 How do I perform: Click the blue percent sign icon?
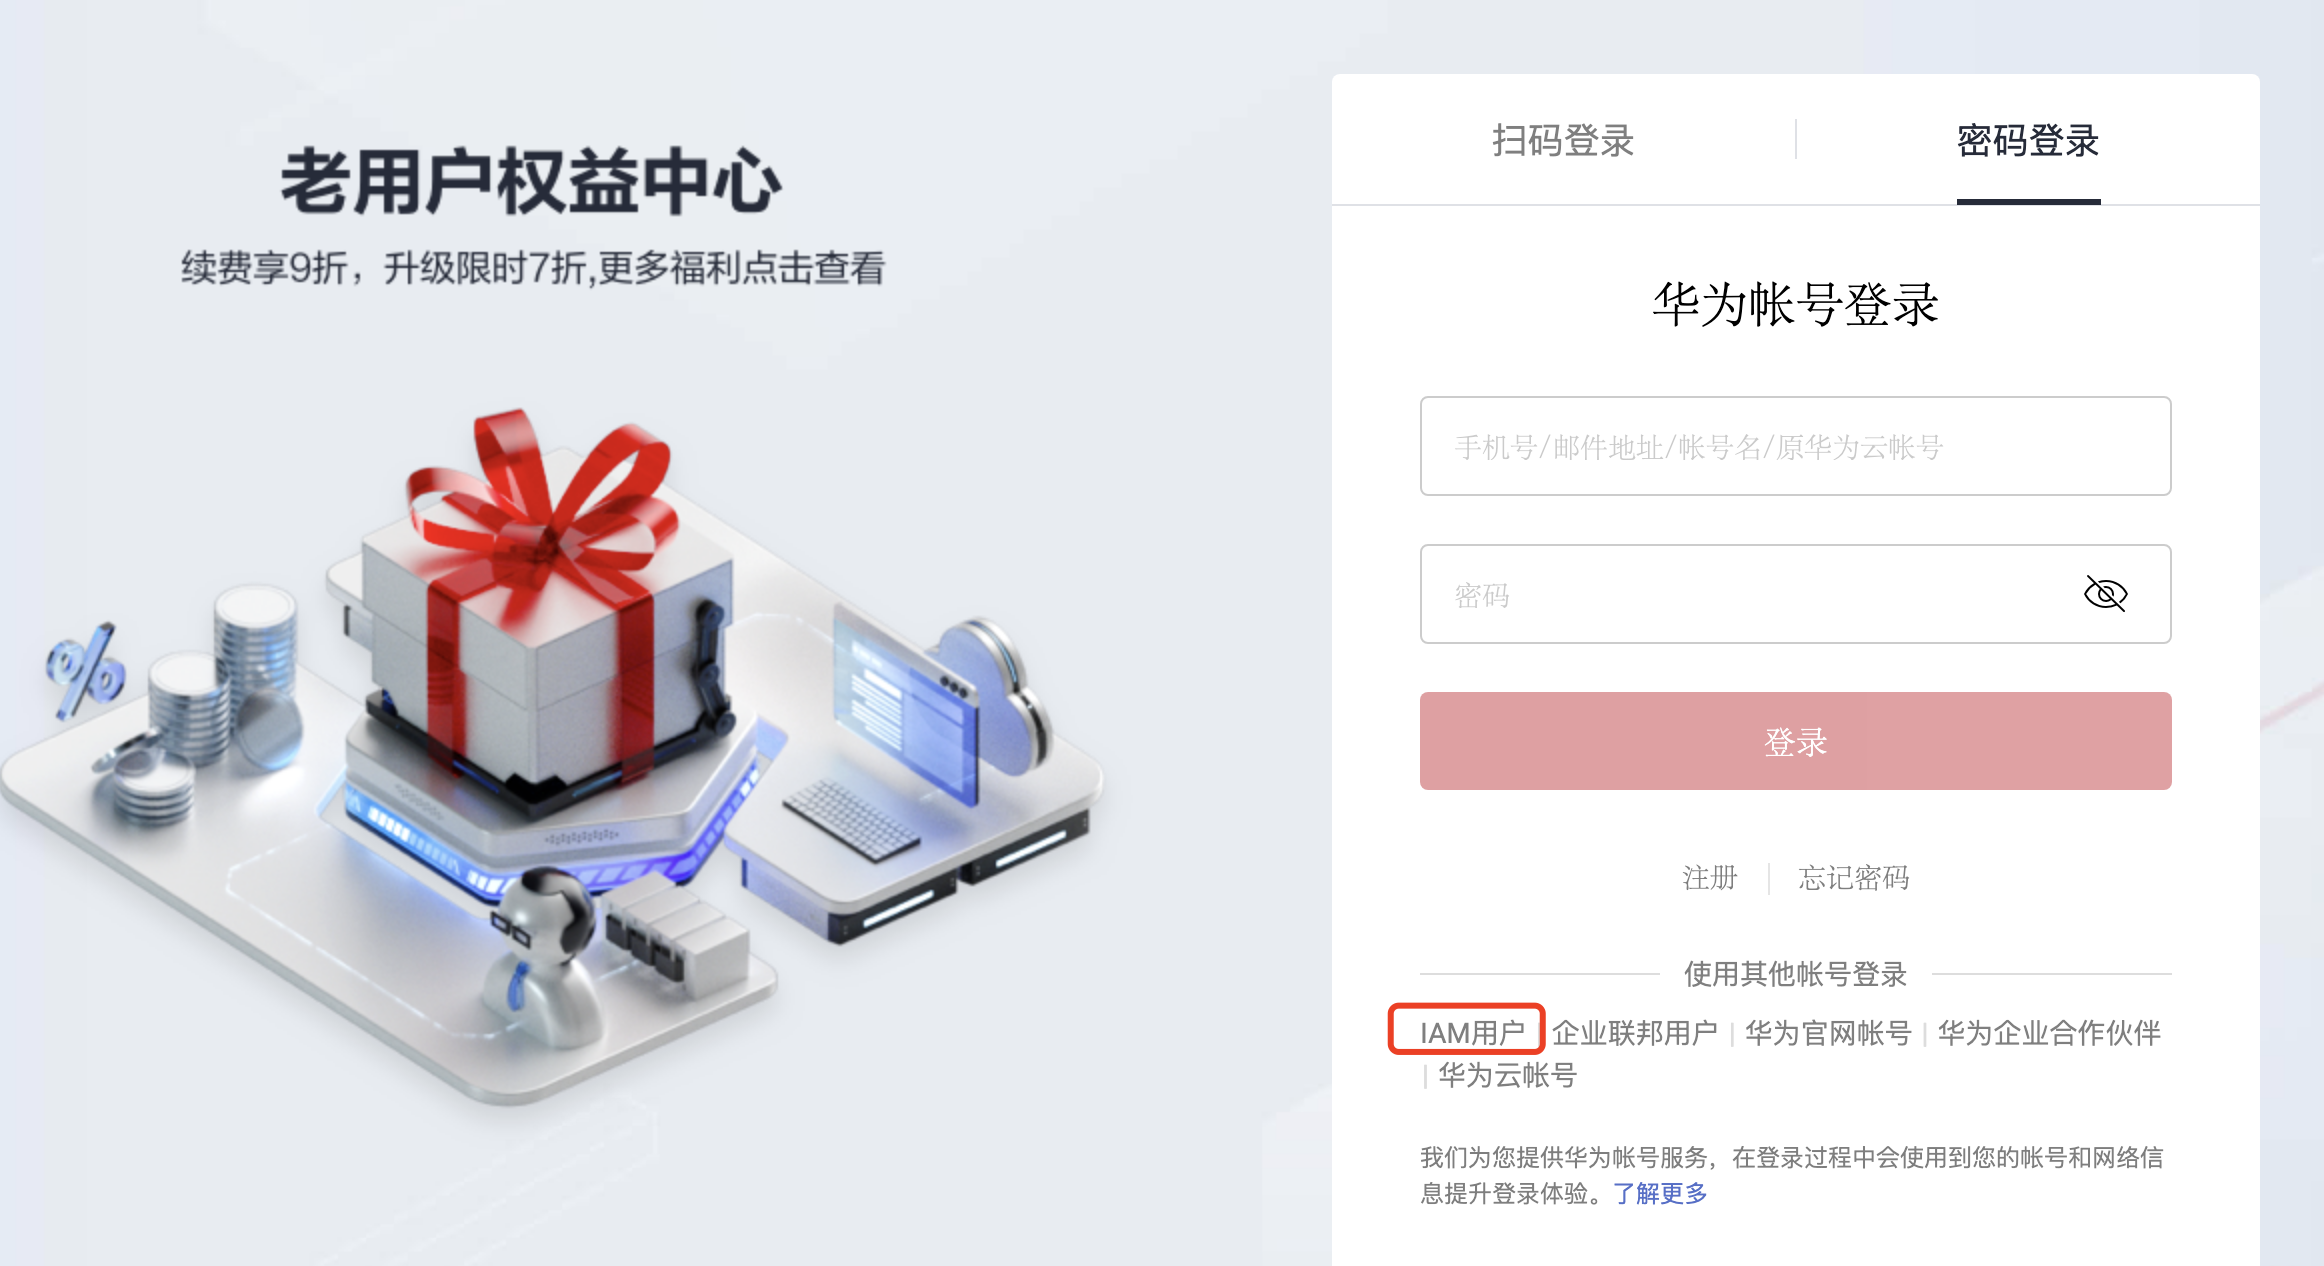pos(86,672)
